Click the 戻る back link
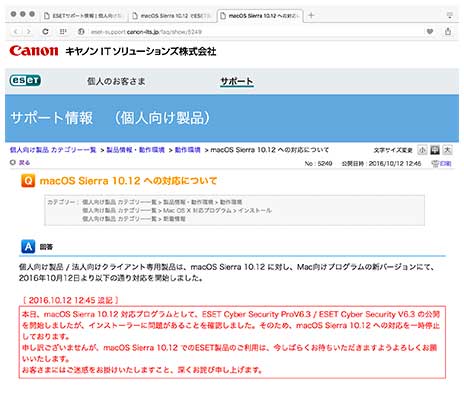 coord(24,163)
